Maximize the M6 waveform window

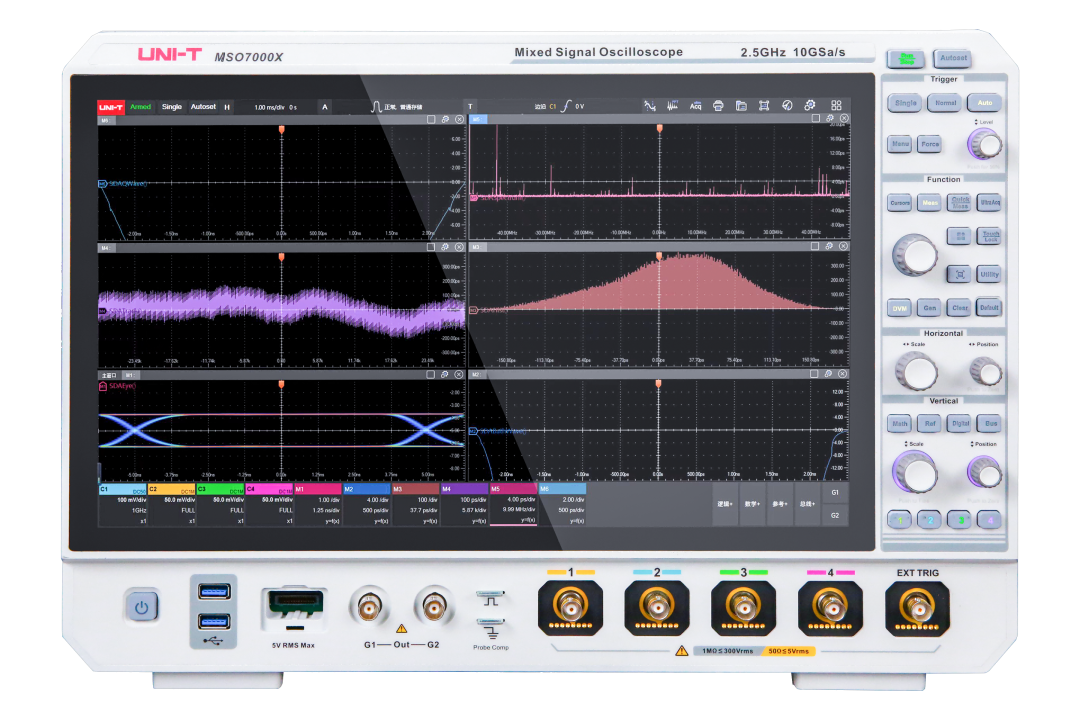[431, 119]
